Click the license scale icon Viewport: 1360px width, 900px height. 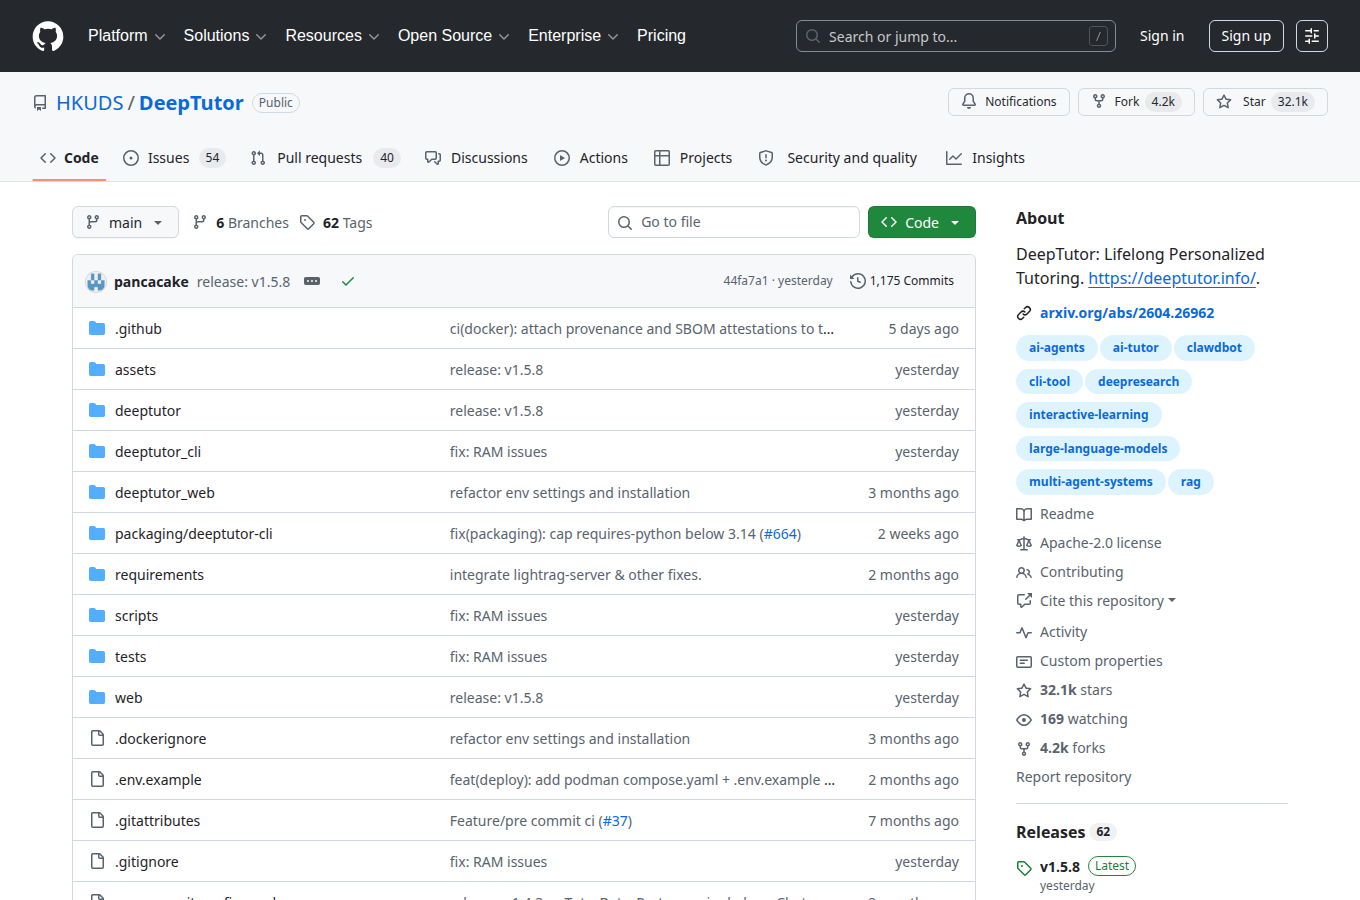click(1024, 543)
